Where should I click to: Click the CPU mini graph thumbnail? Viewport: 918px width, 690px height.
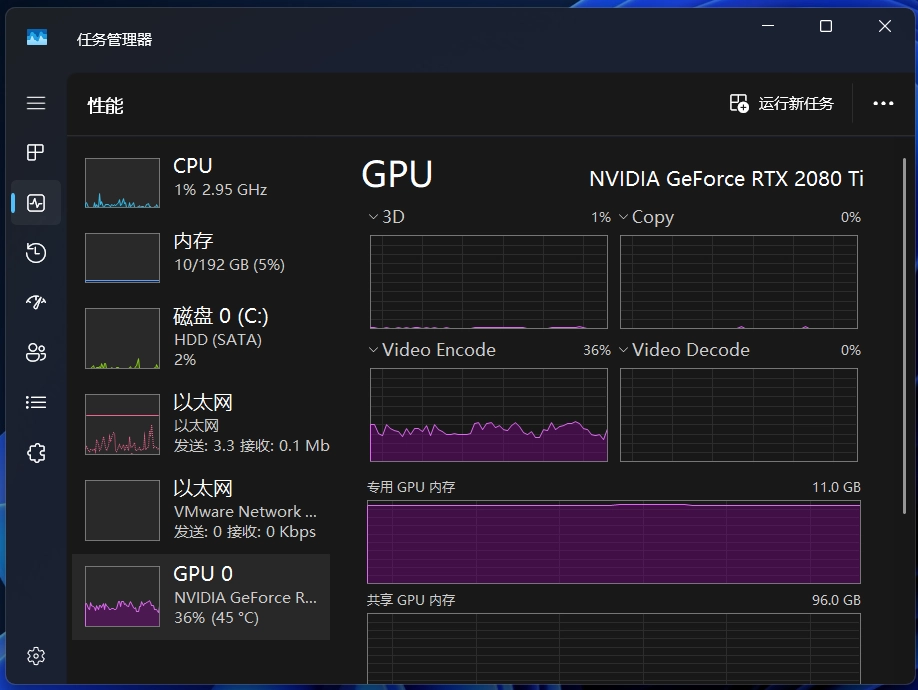point(122,183)
